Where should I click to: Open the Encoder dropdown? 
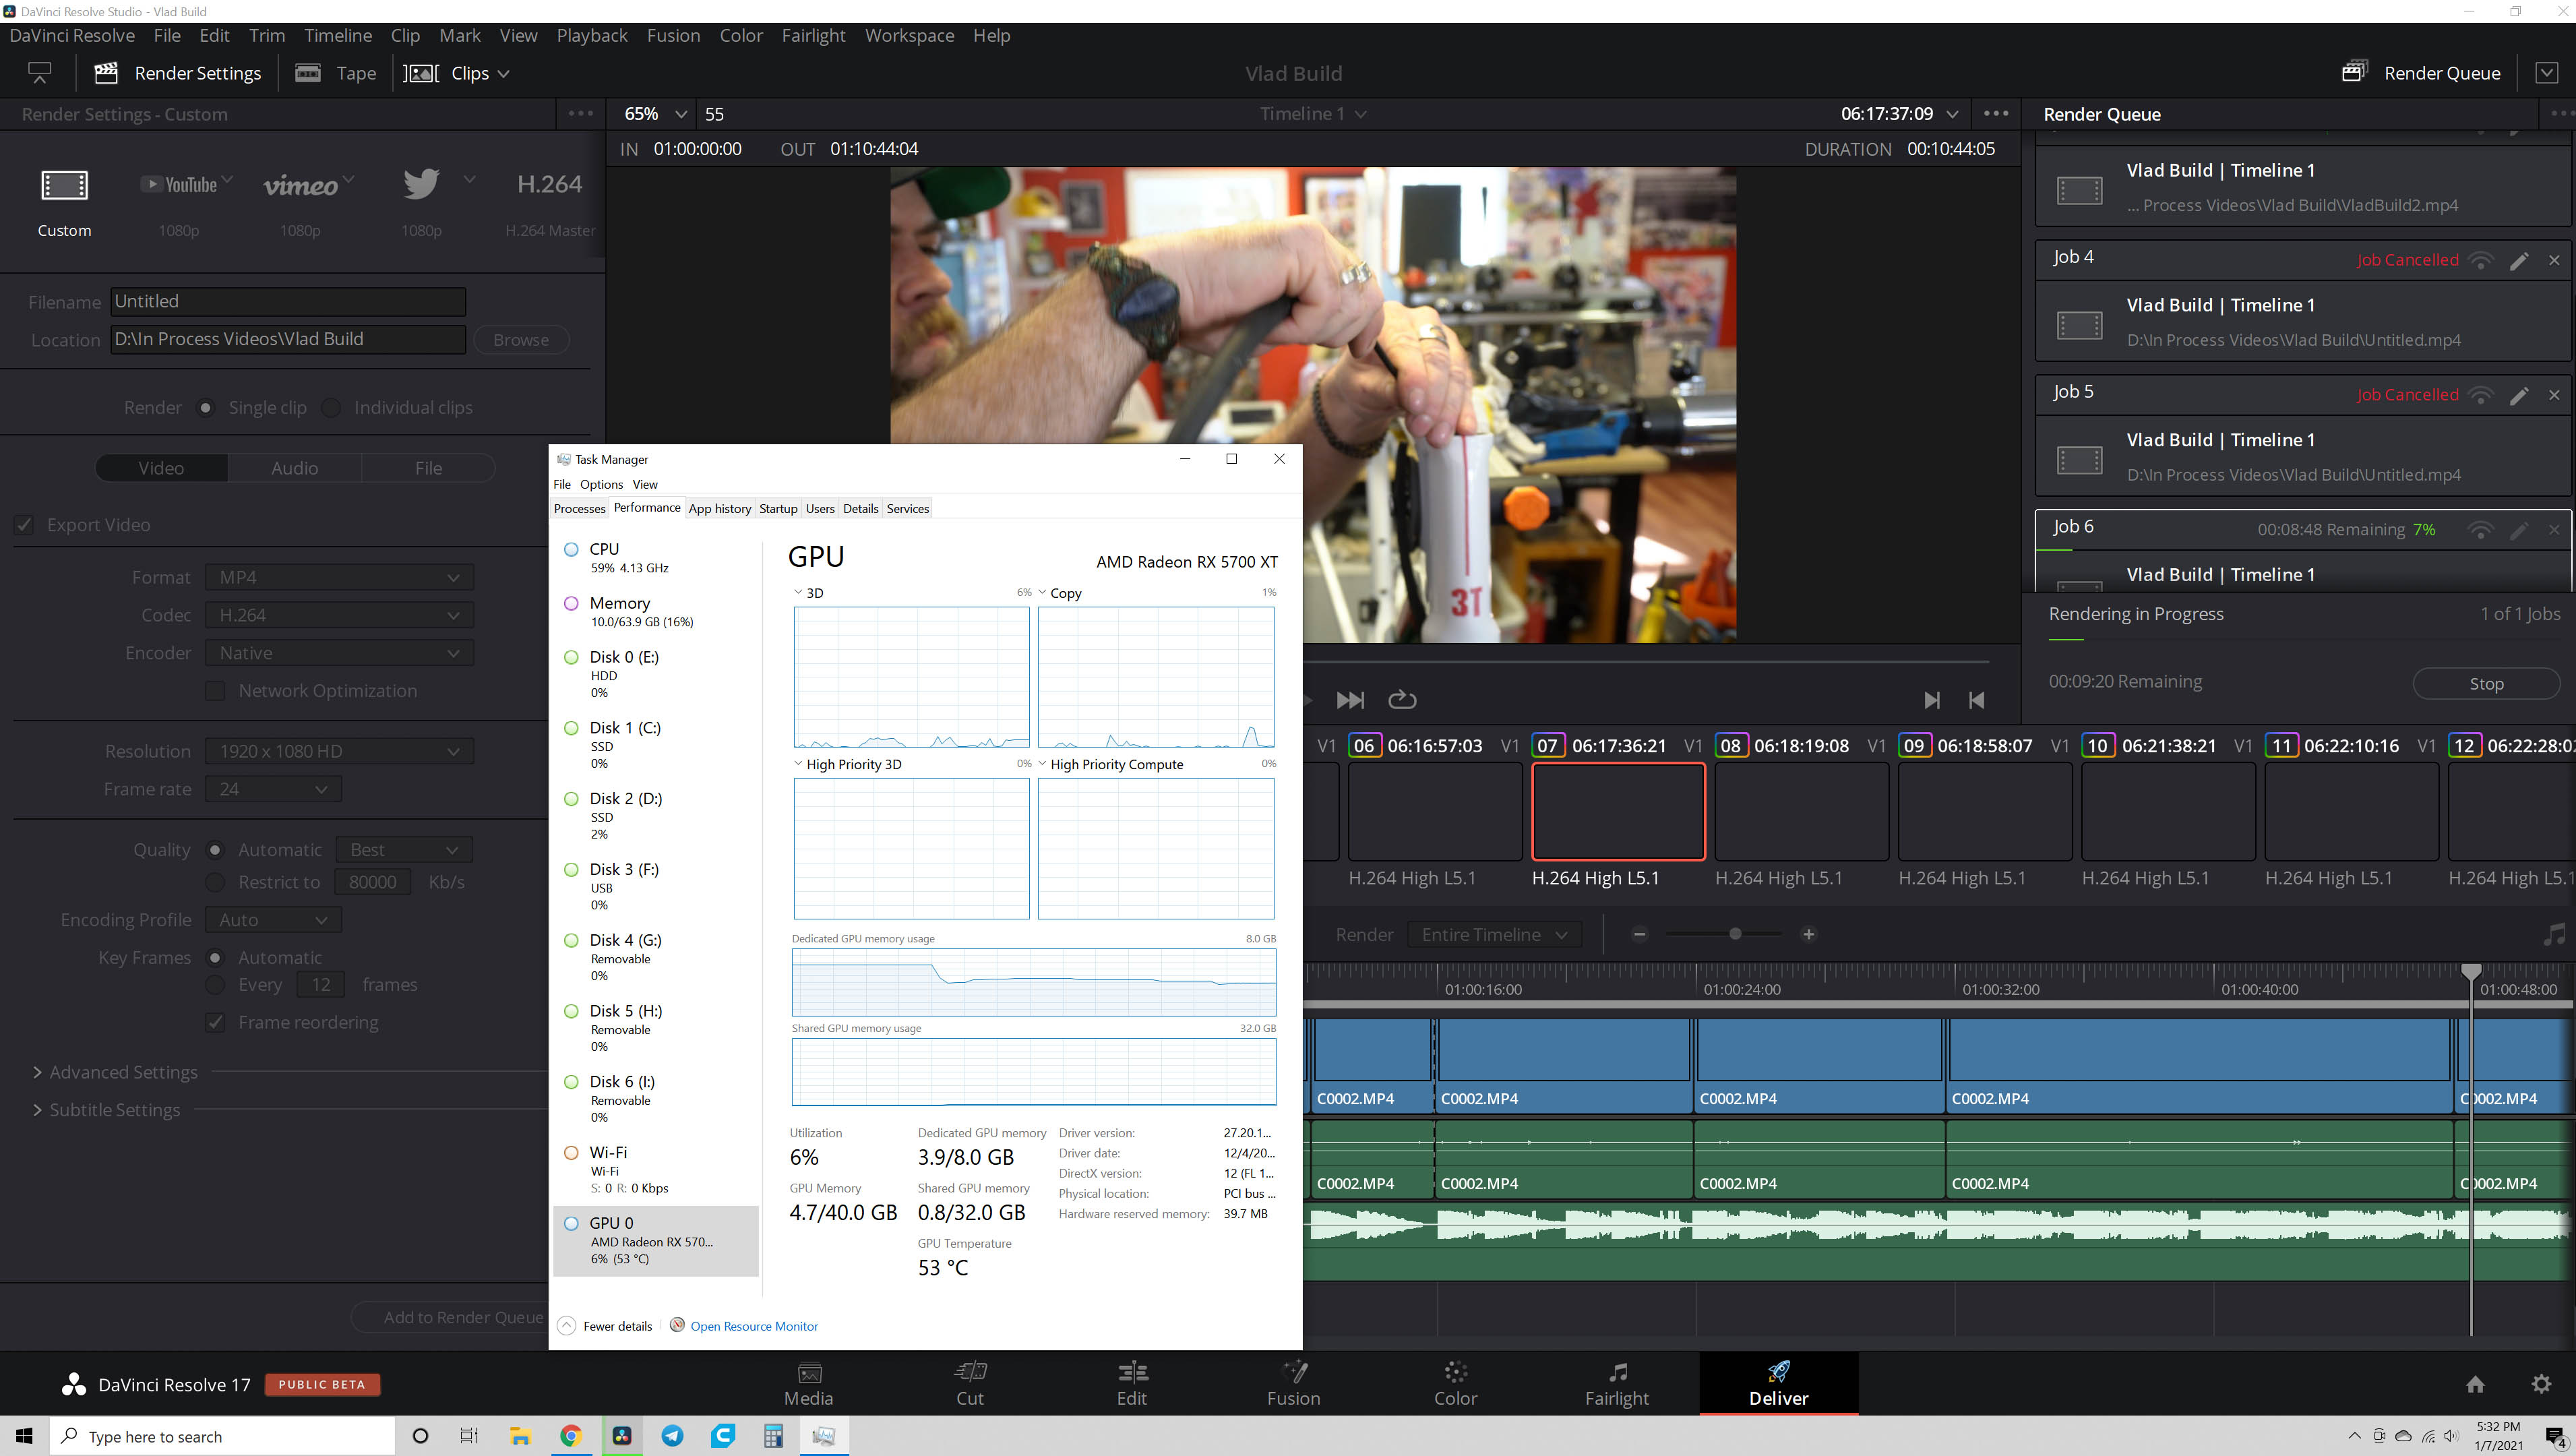339,653
